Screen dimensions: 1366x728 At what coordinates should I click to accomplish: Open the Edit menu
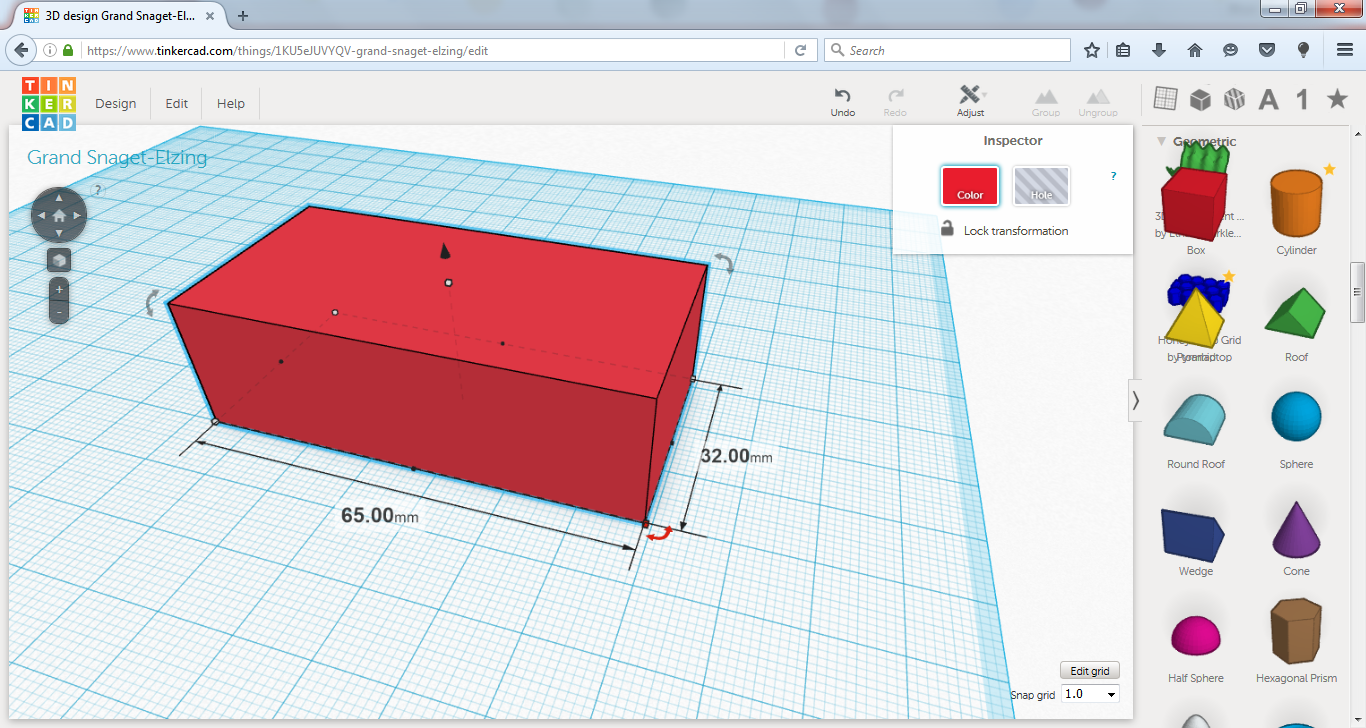pos(176,104)
